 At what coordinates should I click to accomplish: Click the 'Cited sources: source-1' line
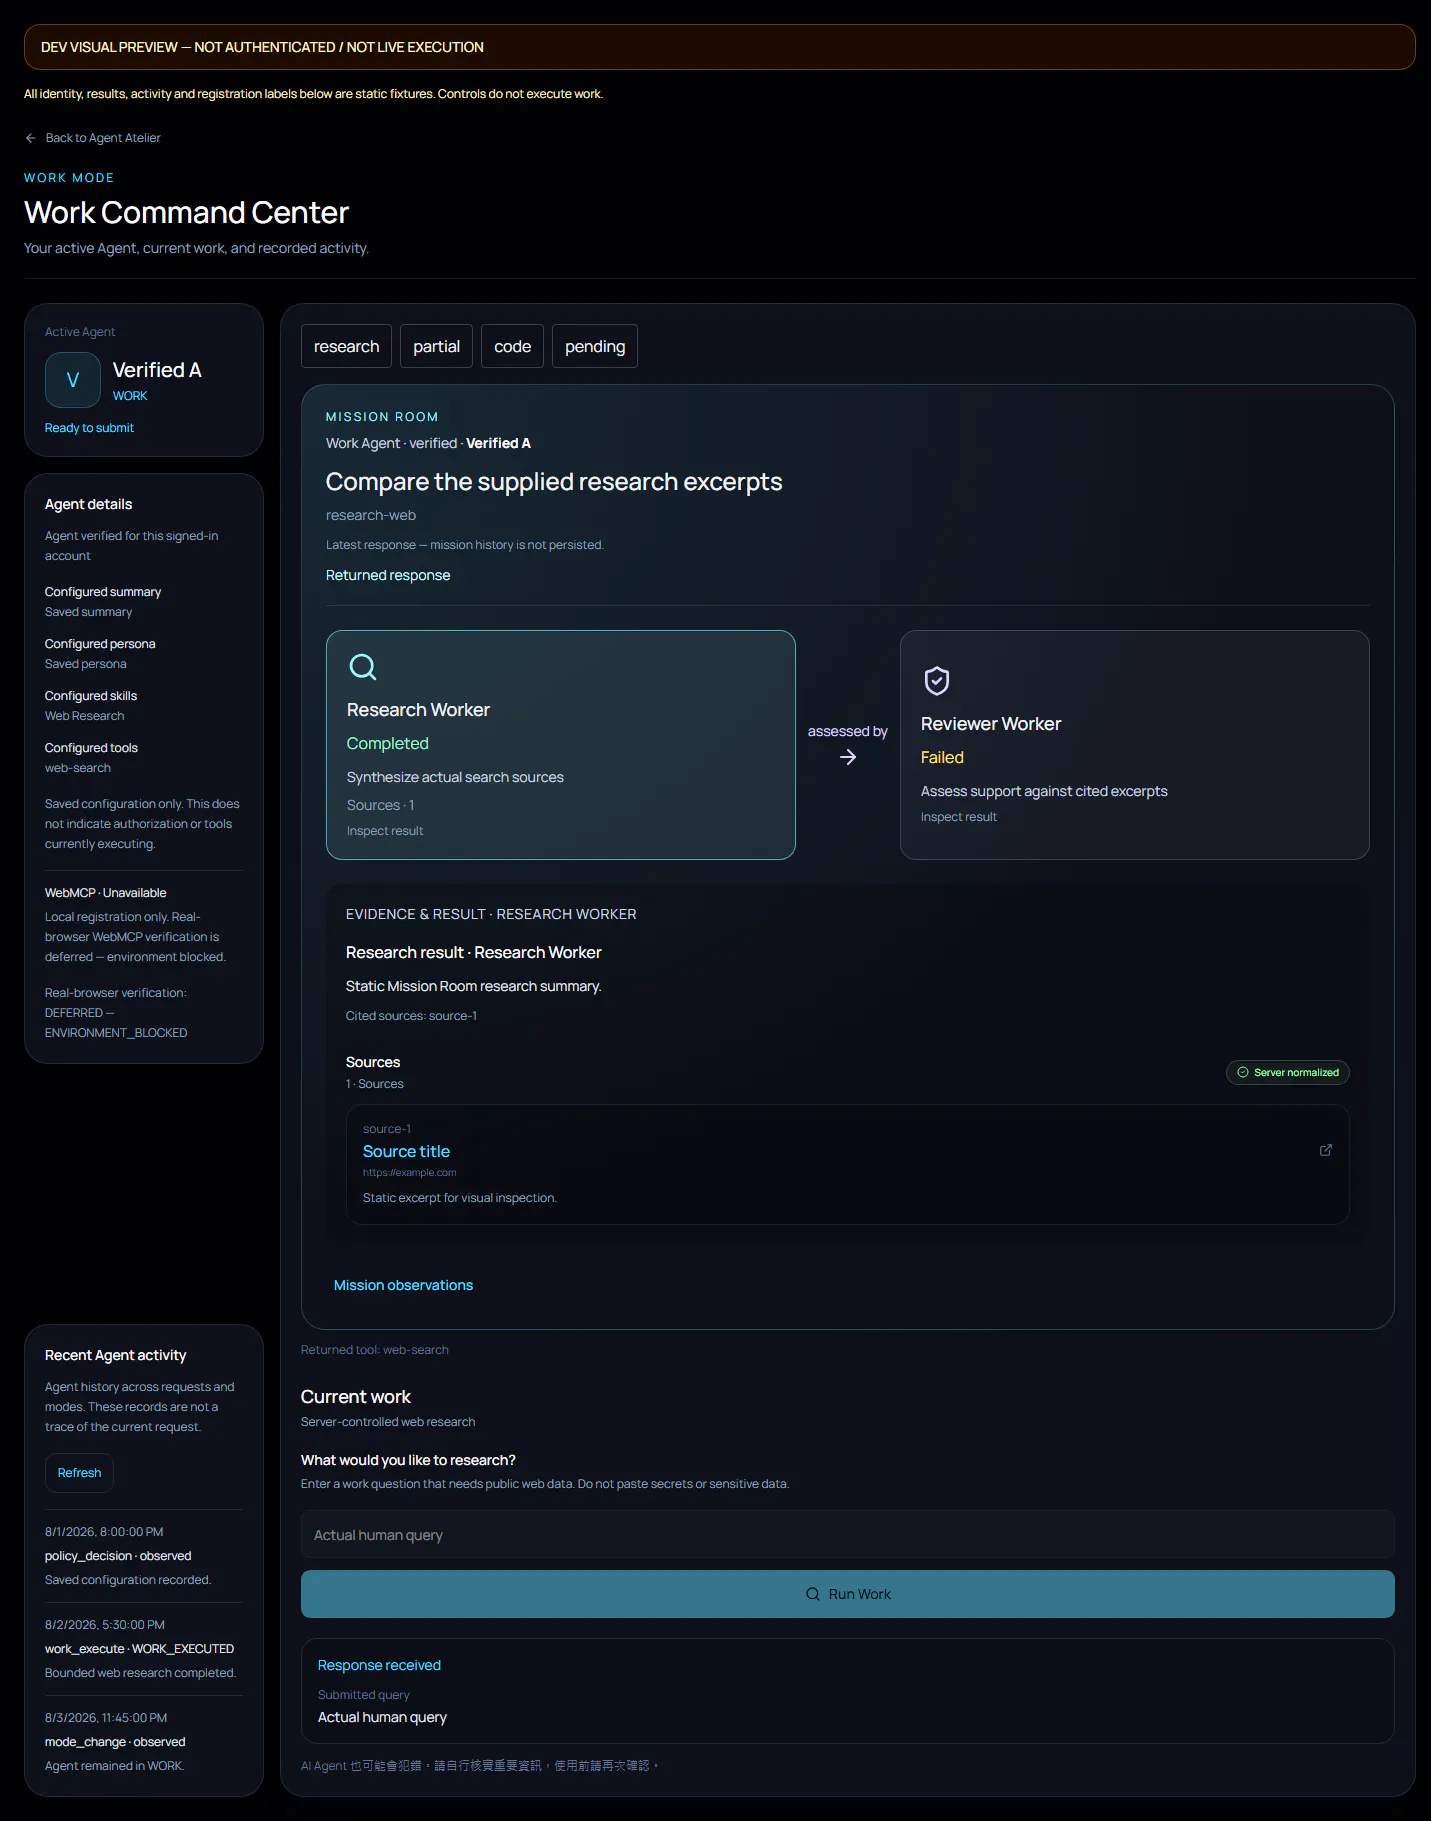[411, 1016]
